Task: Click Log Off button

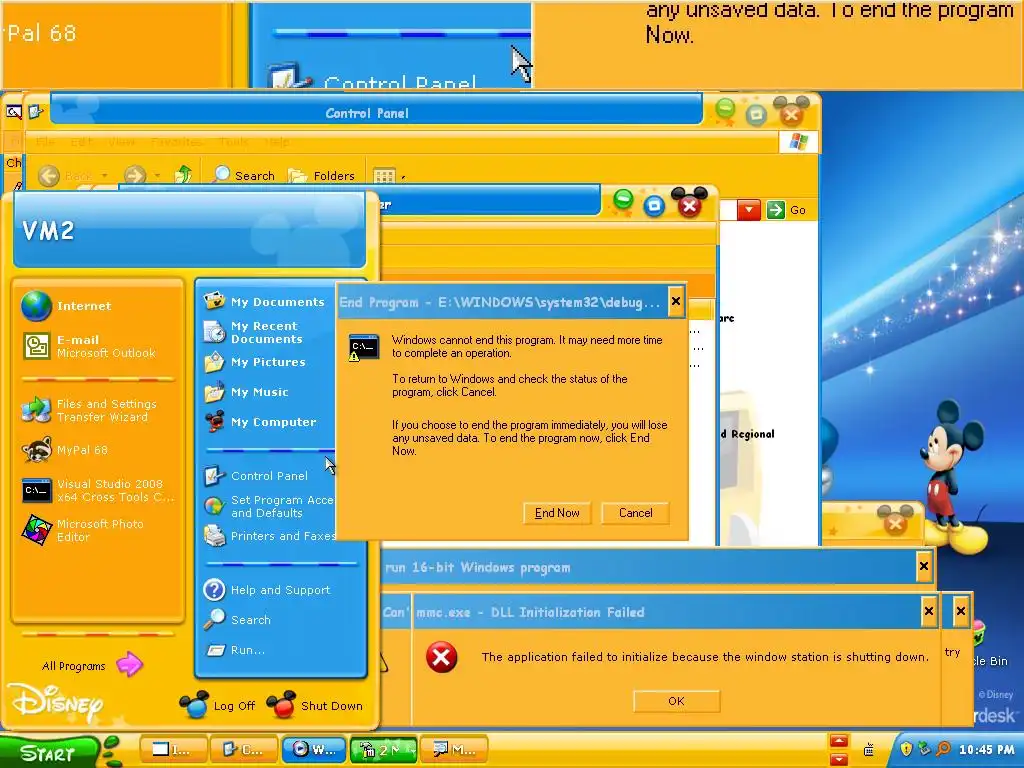Action: (217, 706)
